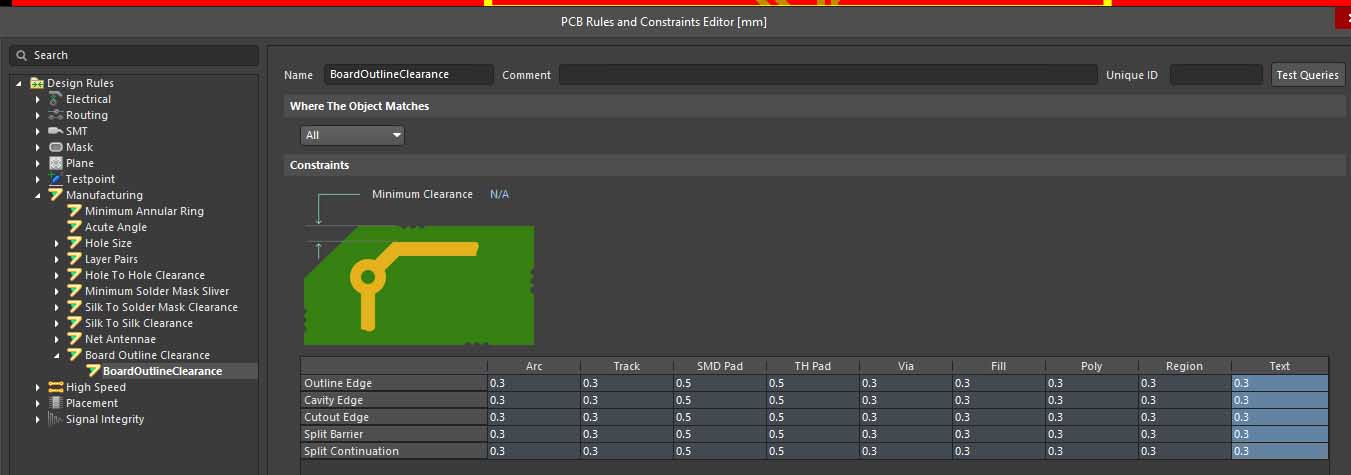The width and height of the screenshot is (1351, 475).
Task: Click the Signal Integrity category icon
Action: pos(56,419)
